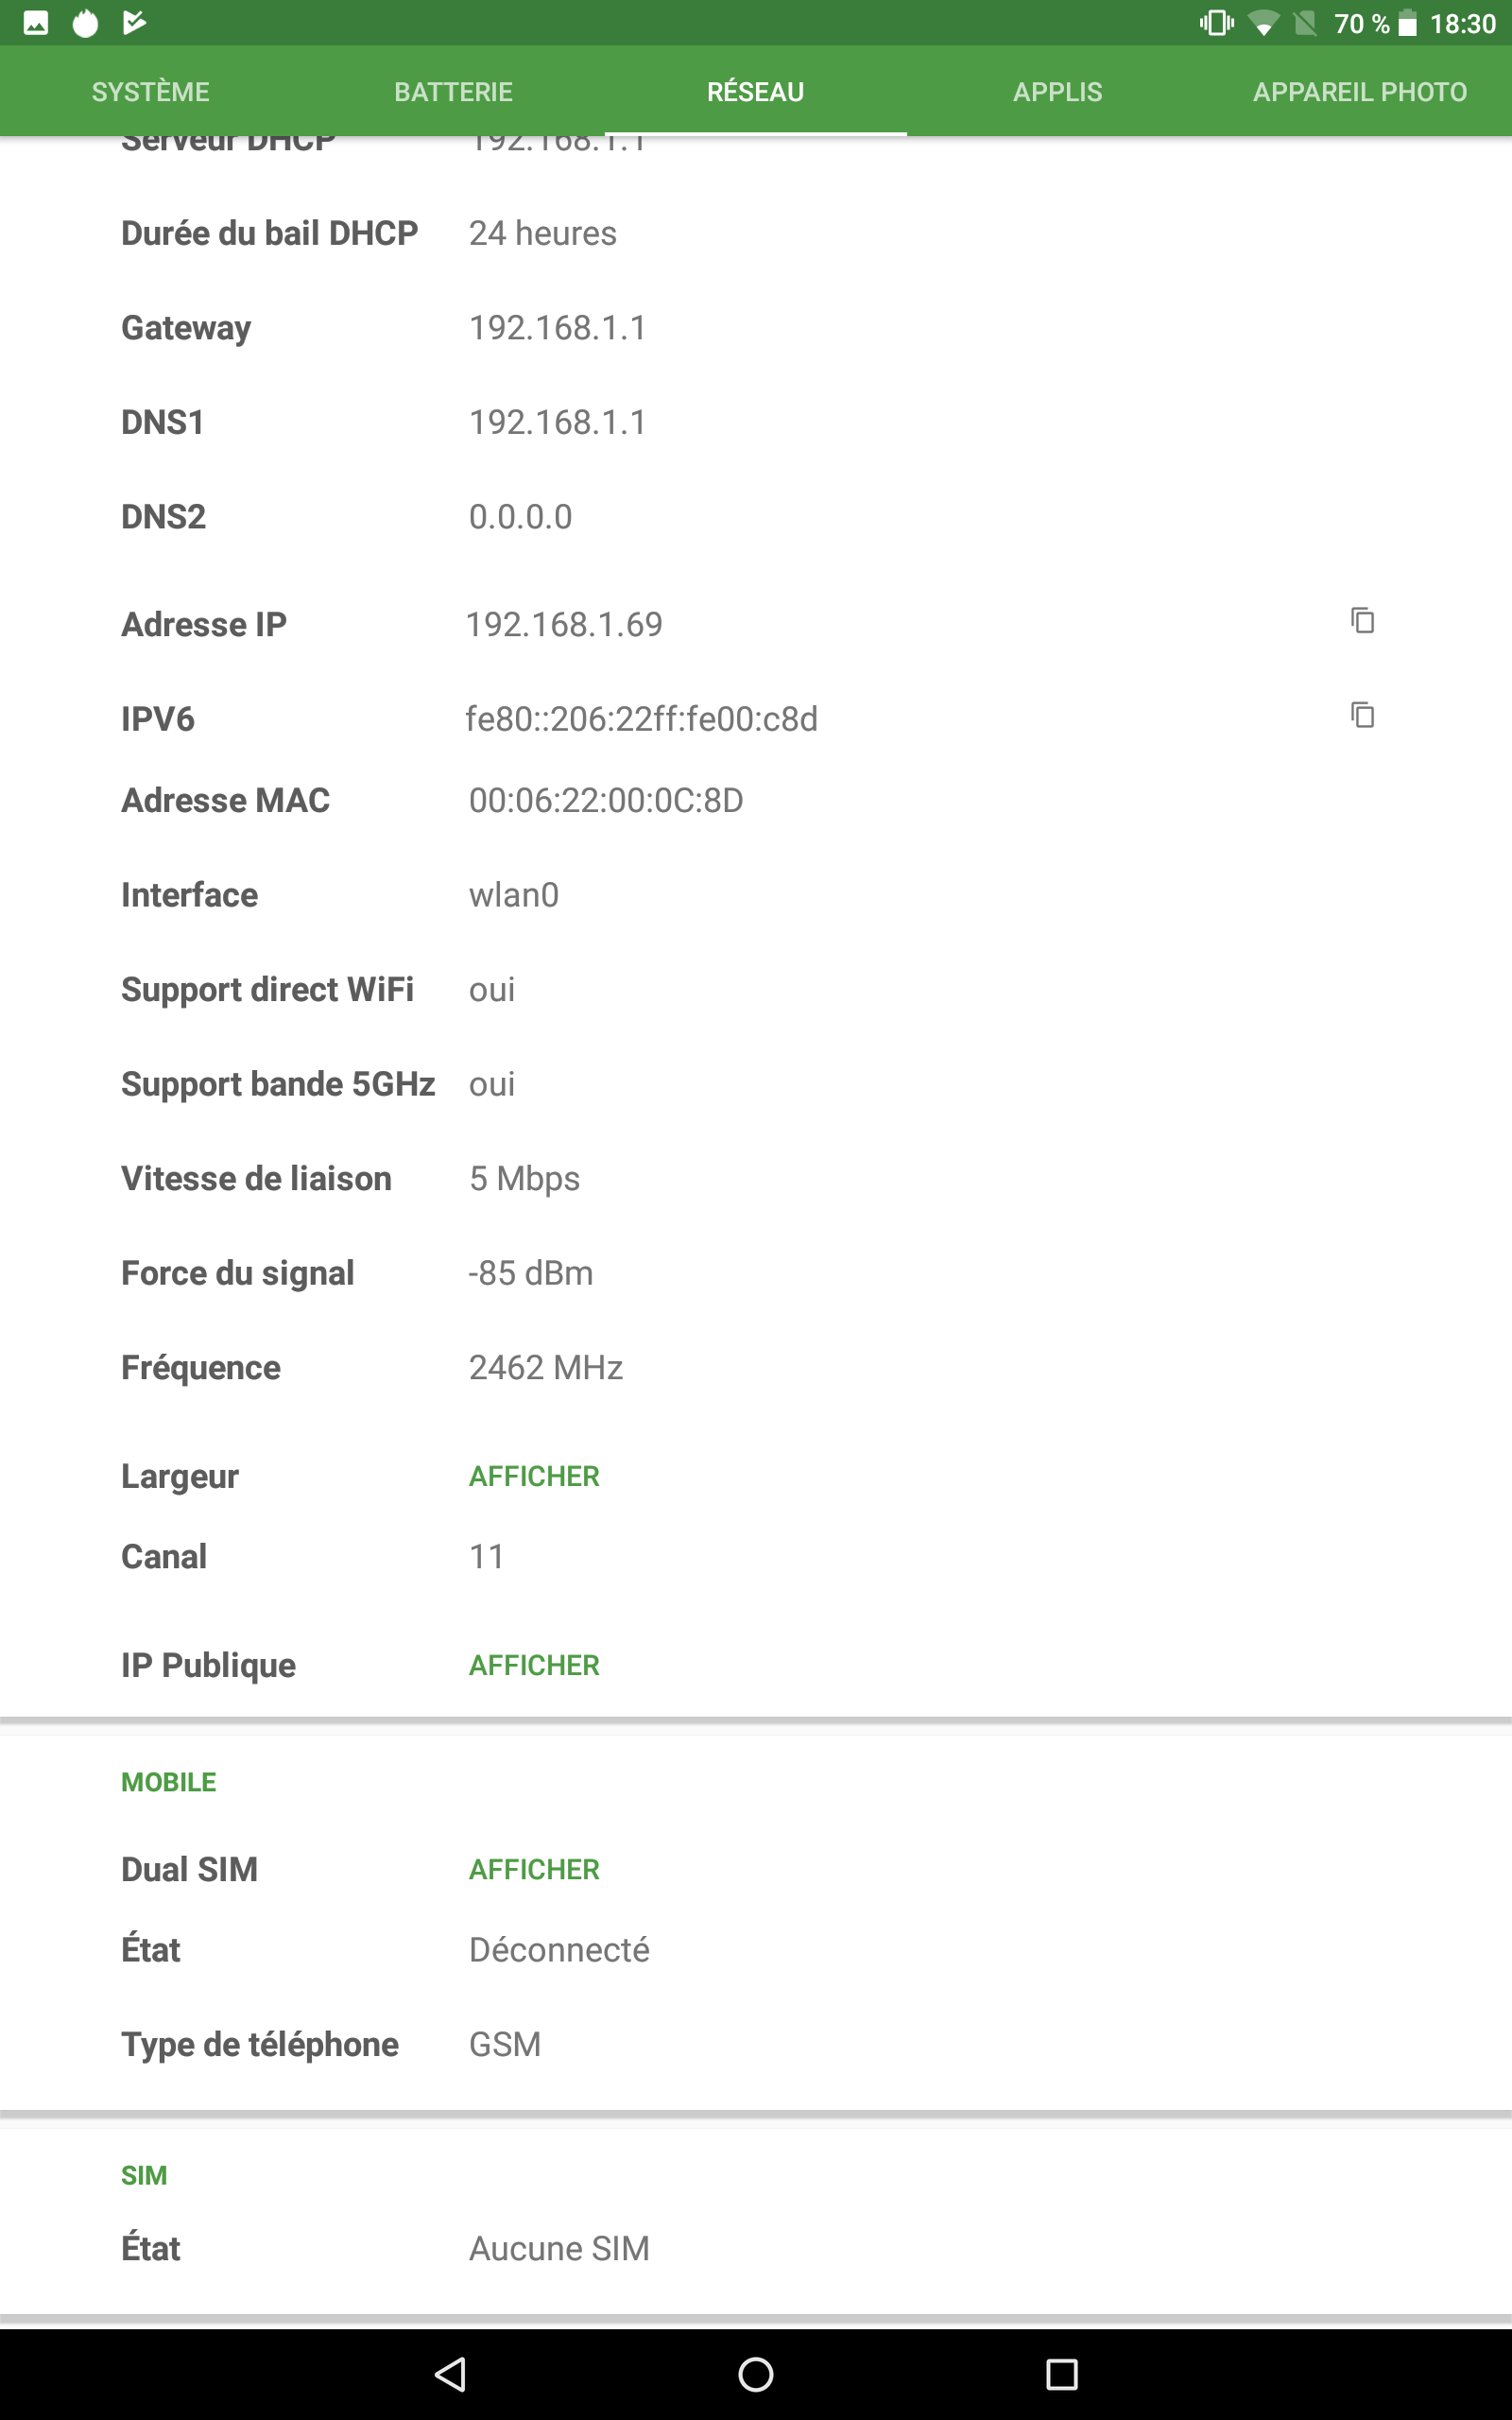Screen dimensions: 1512x2420
Task: Switch to the SYSTÈME tab
Action: coord(151,92)
